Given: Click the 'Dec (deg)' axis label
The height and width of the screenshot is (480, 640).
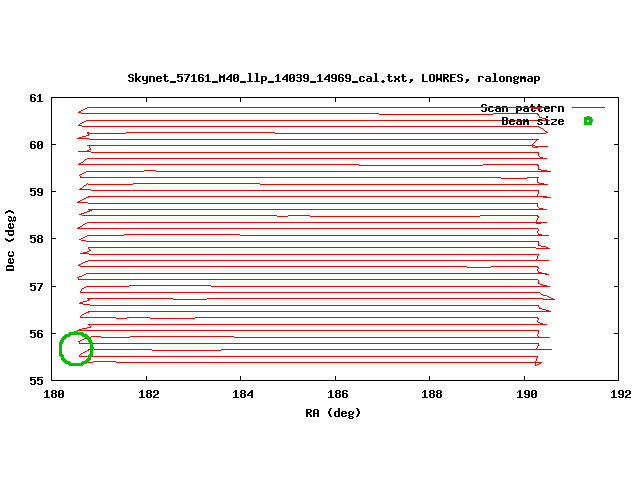Looking at the screenshot, I should click(10, 240).
